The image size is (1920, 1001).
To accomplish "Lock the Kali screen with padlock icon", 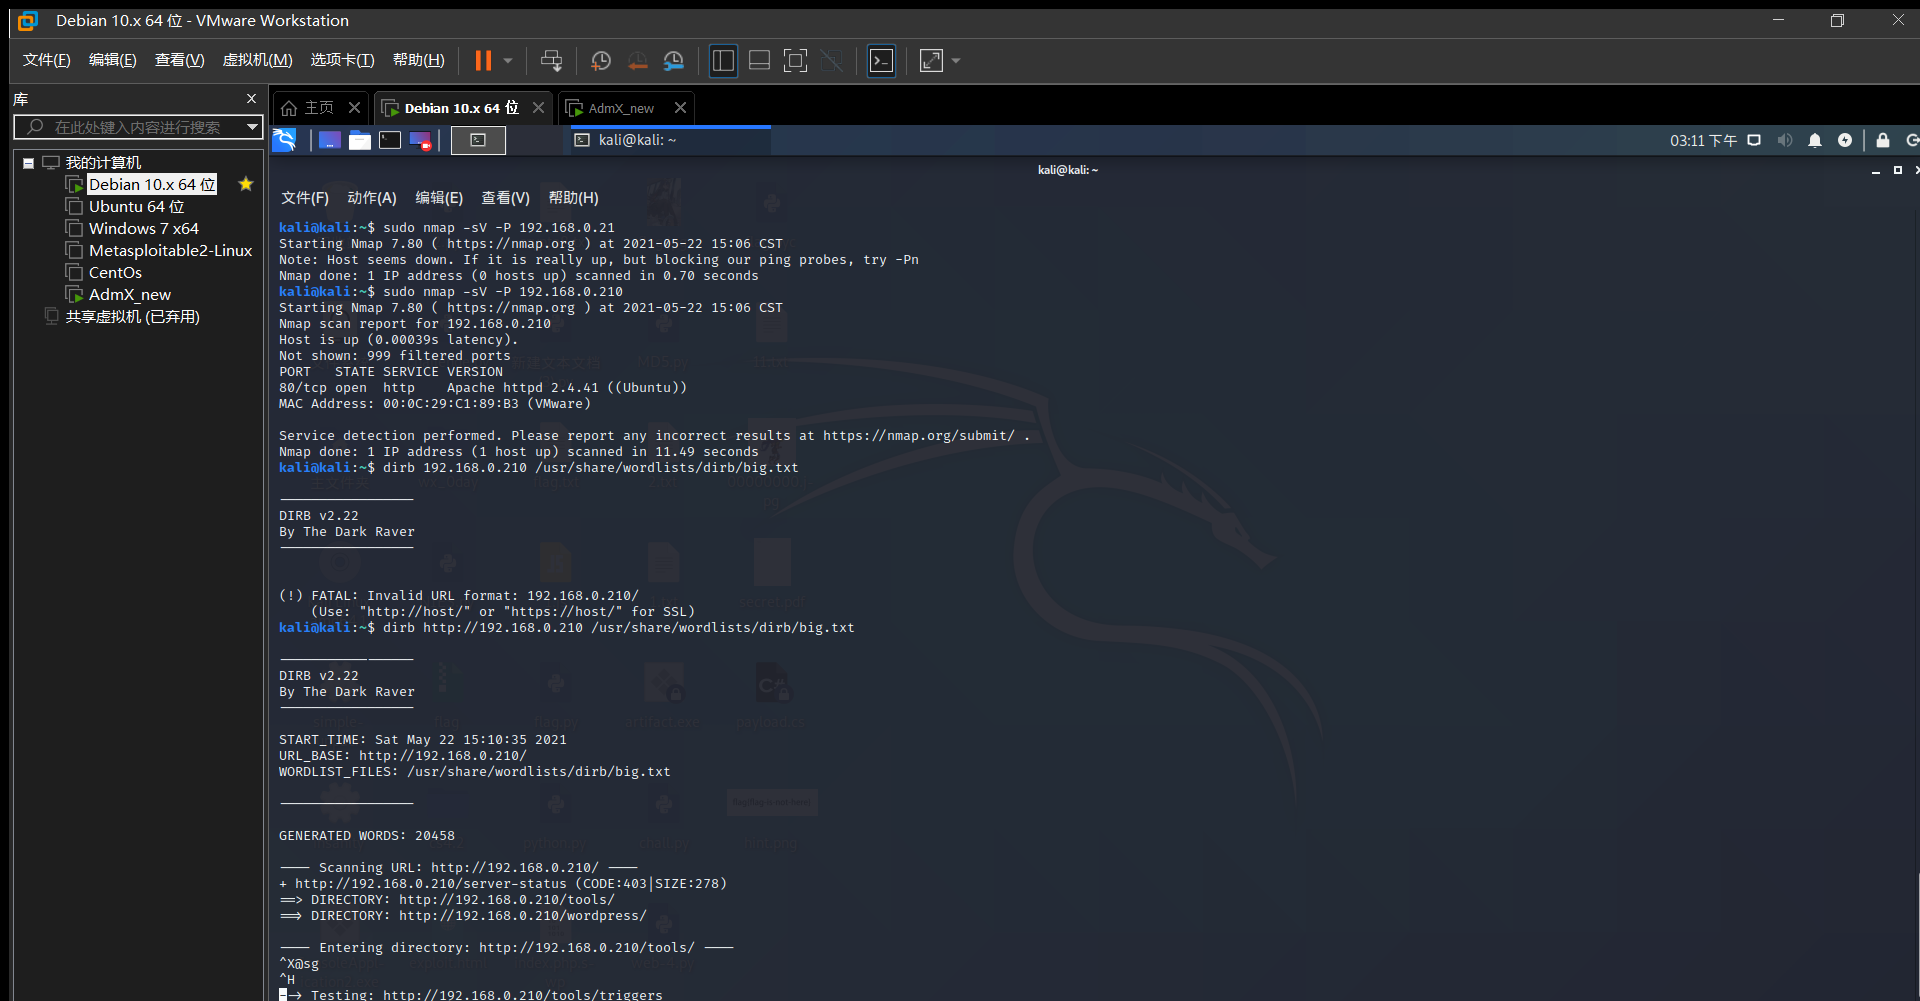I will tap(1883, 140).
